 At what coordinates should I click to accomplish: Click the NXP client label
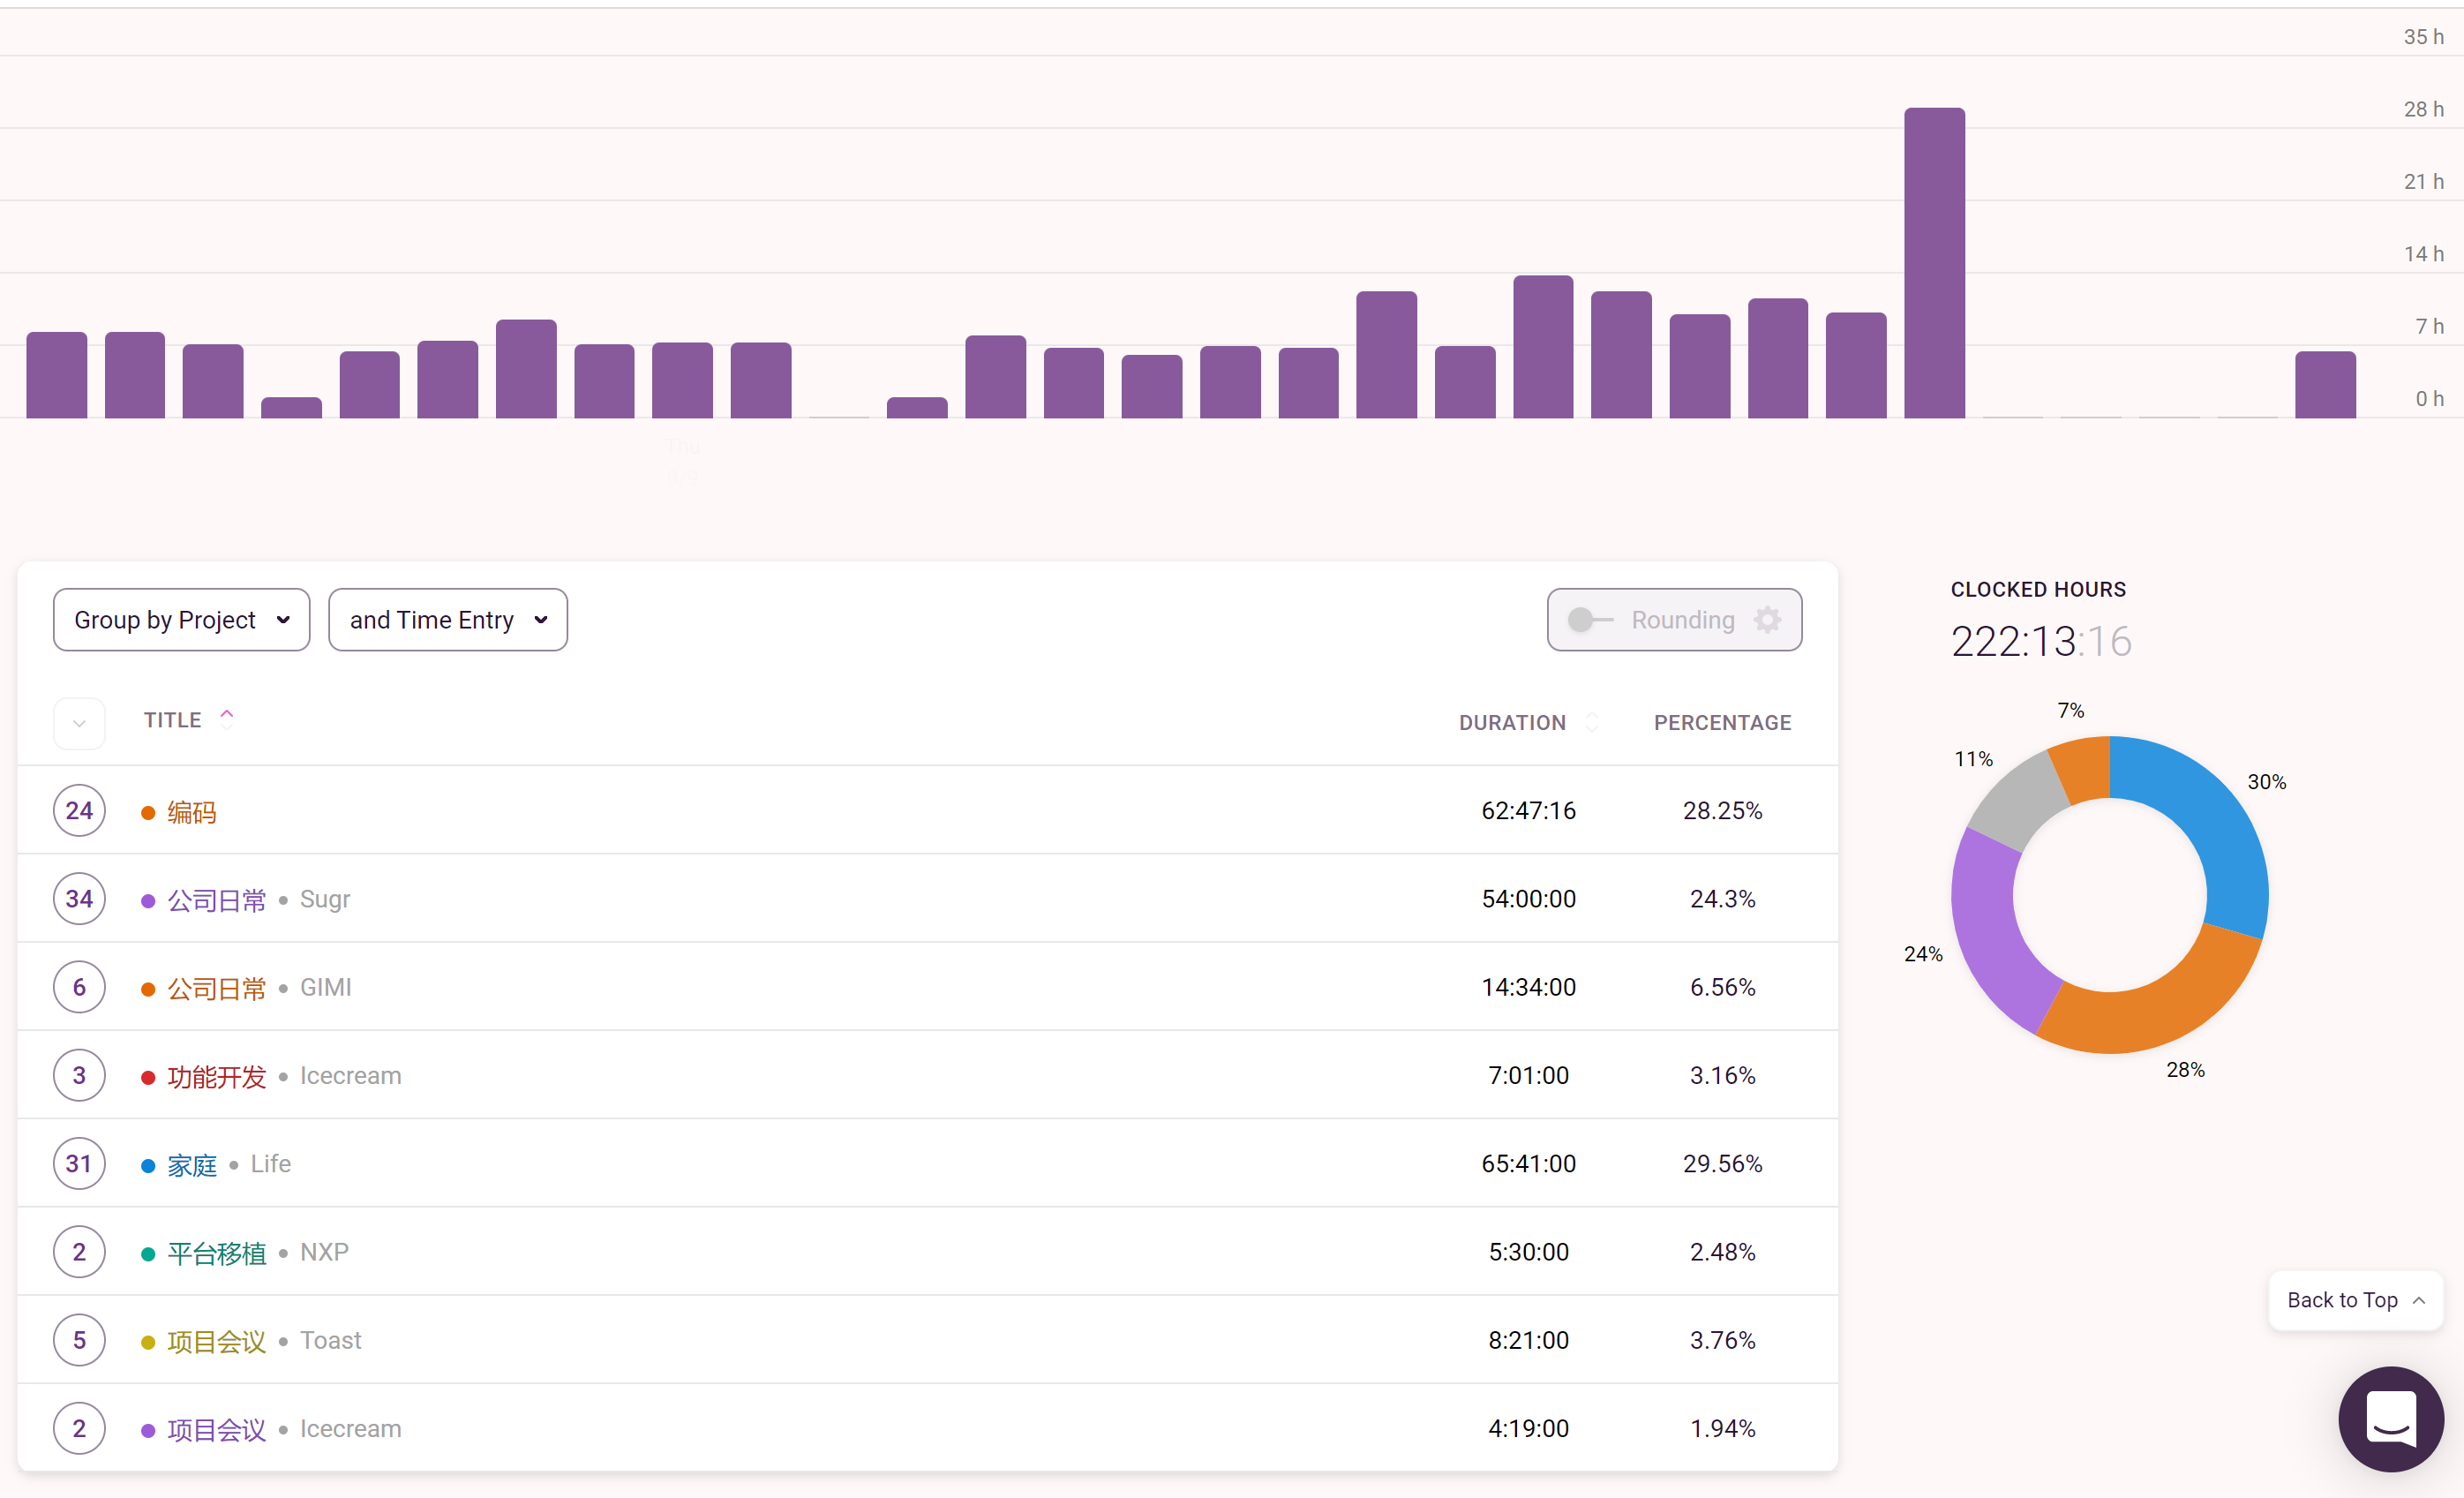324,1252
